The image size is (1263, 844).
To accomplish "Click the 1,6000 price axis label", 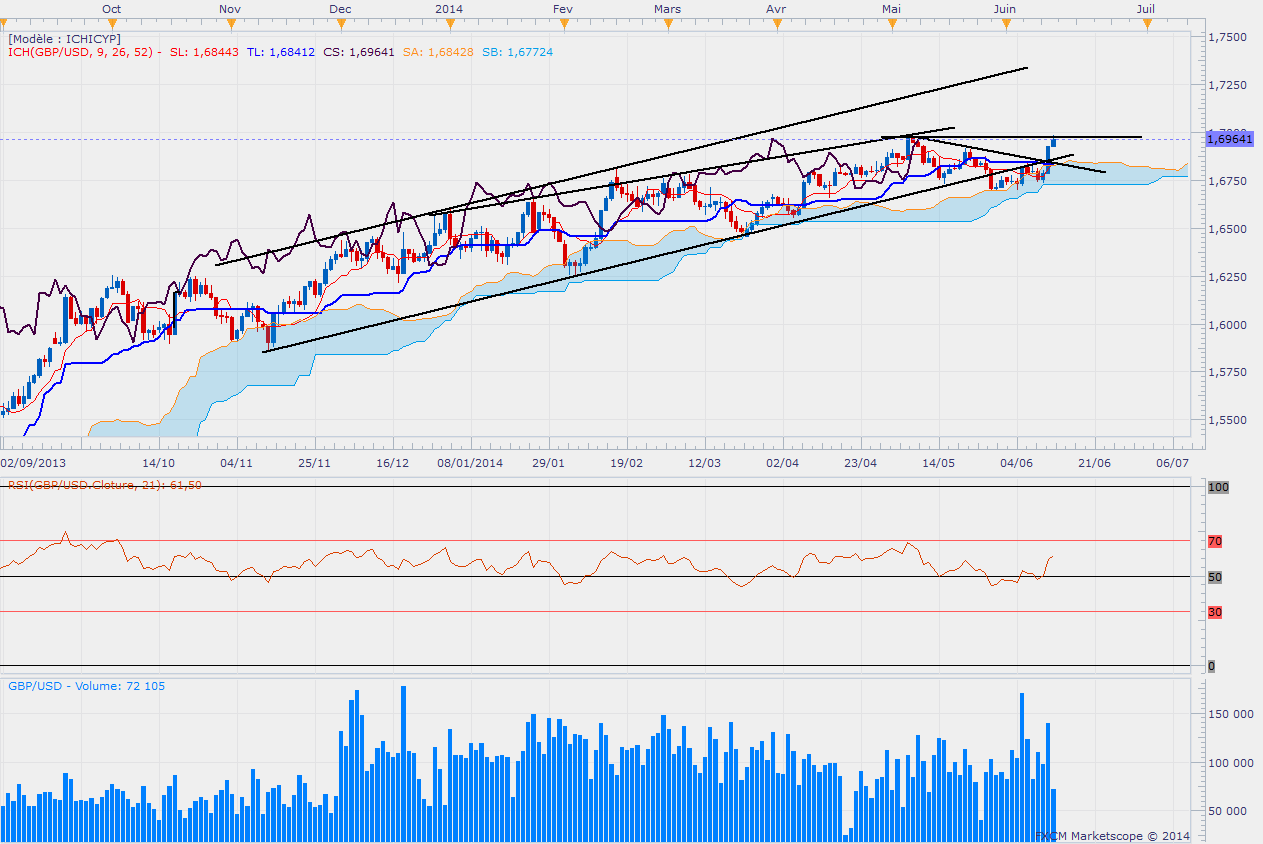I will tap(1226, 325).
